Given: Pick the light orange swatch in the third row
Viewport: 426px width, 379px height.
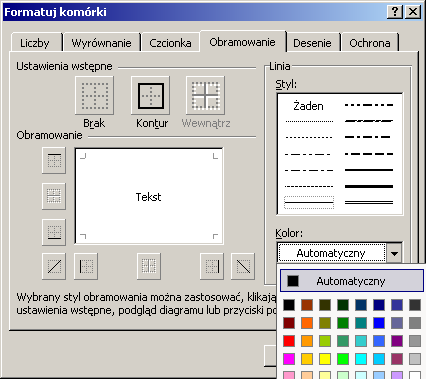Looking at the screenshot, I should [x=307, y=341].
